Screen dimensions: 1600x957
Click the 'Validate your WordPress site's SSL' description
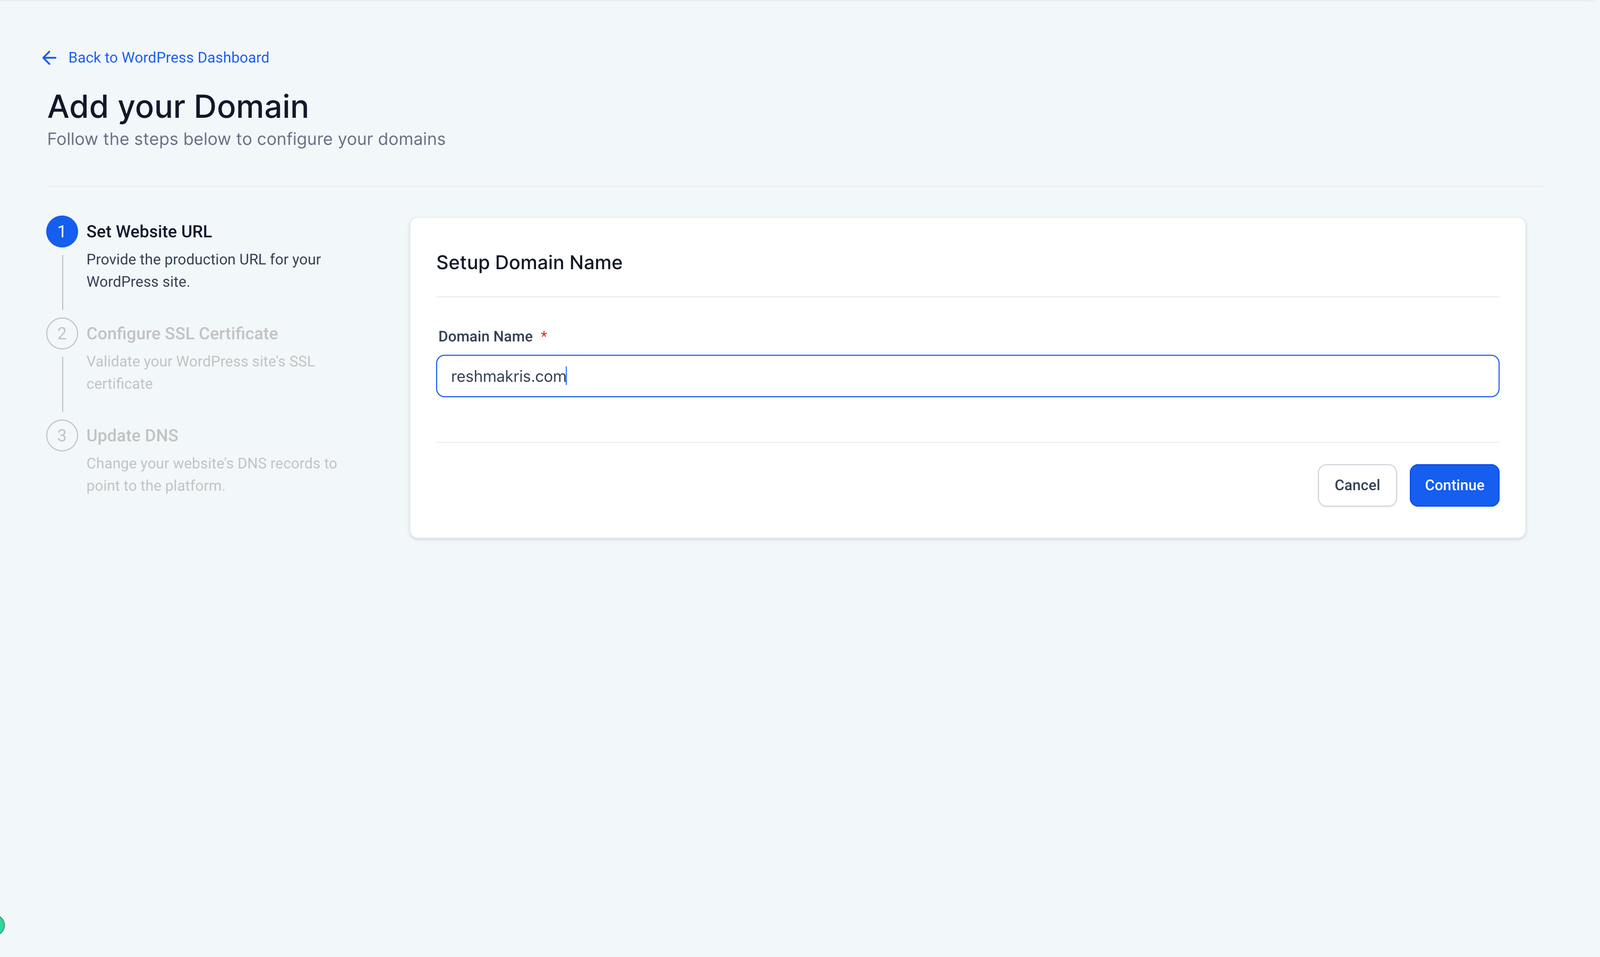point(200,372)
